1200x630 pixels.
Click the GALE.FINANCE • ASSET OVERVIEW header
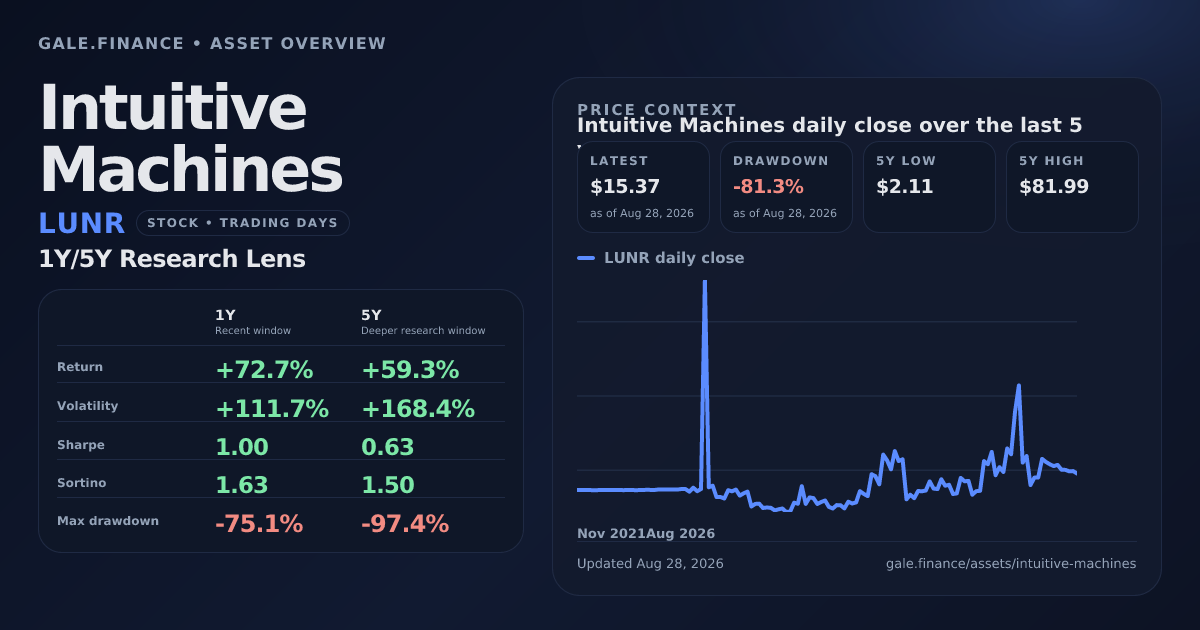212,44
